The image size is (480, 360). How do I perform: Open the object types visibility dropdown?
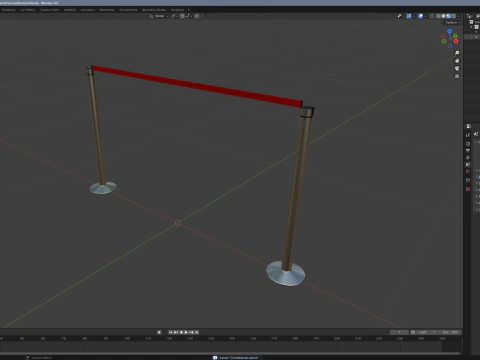[401, 16]
